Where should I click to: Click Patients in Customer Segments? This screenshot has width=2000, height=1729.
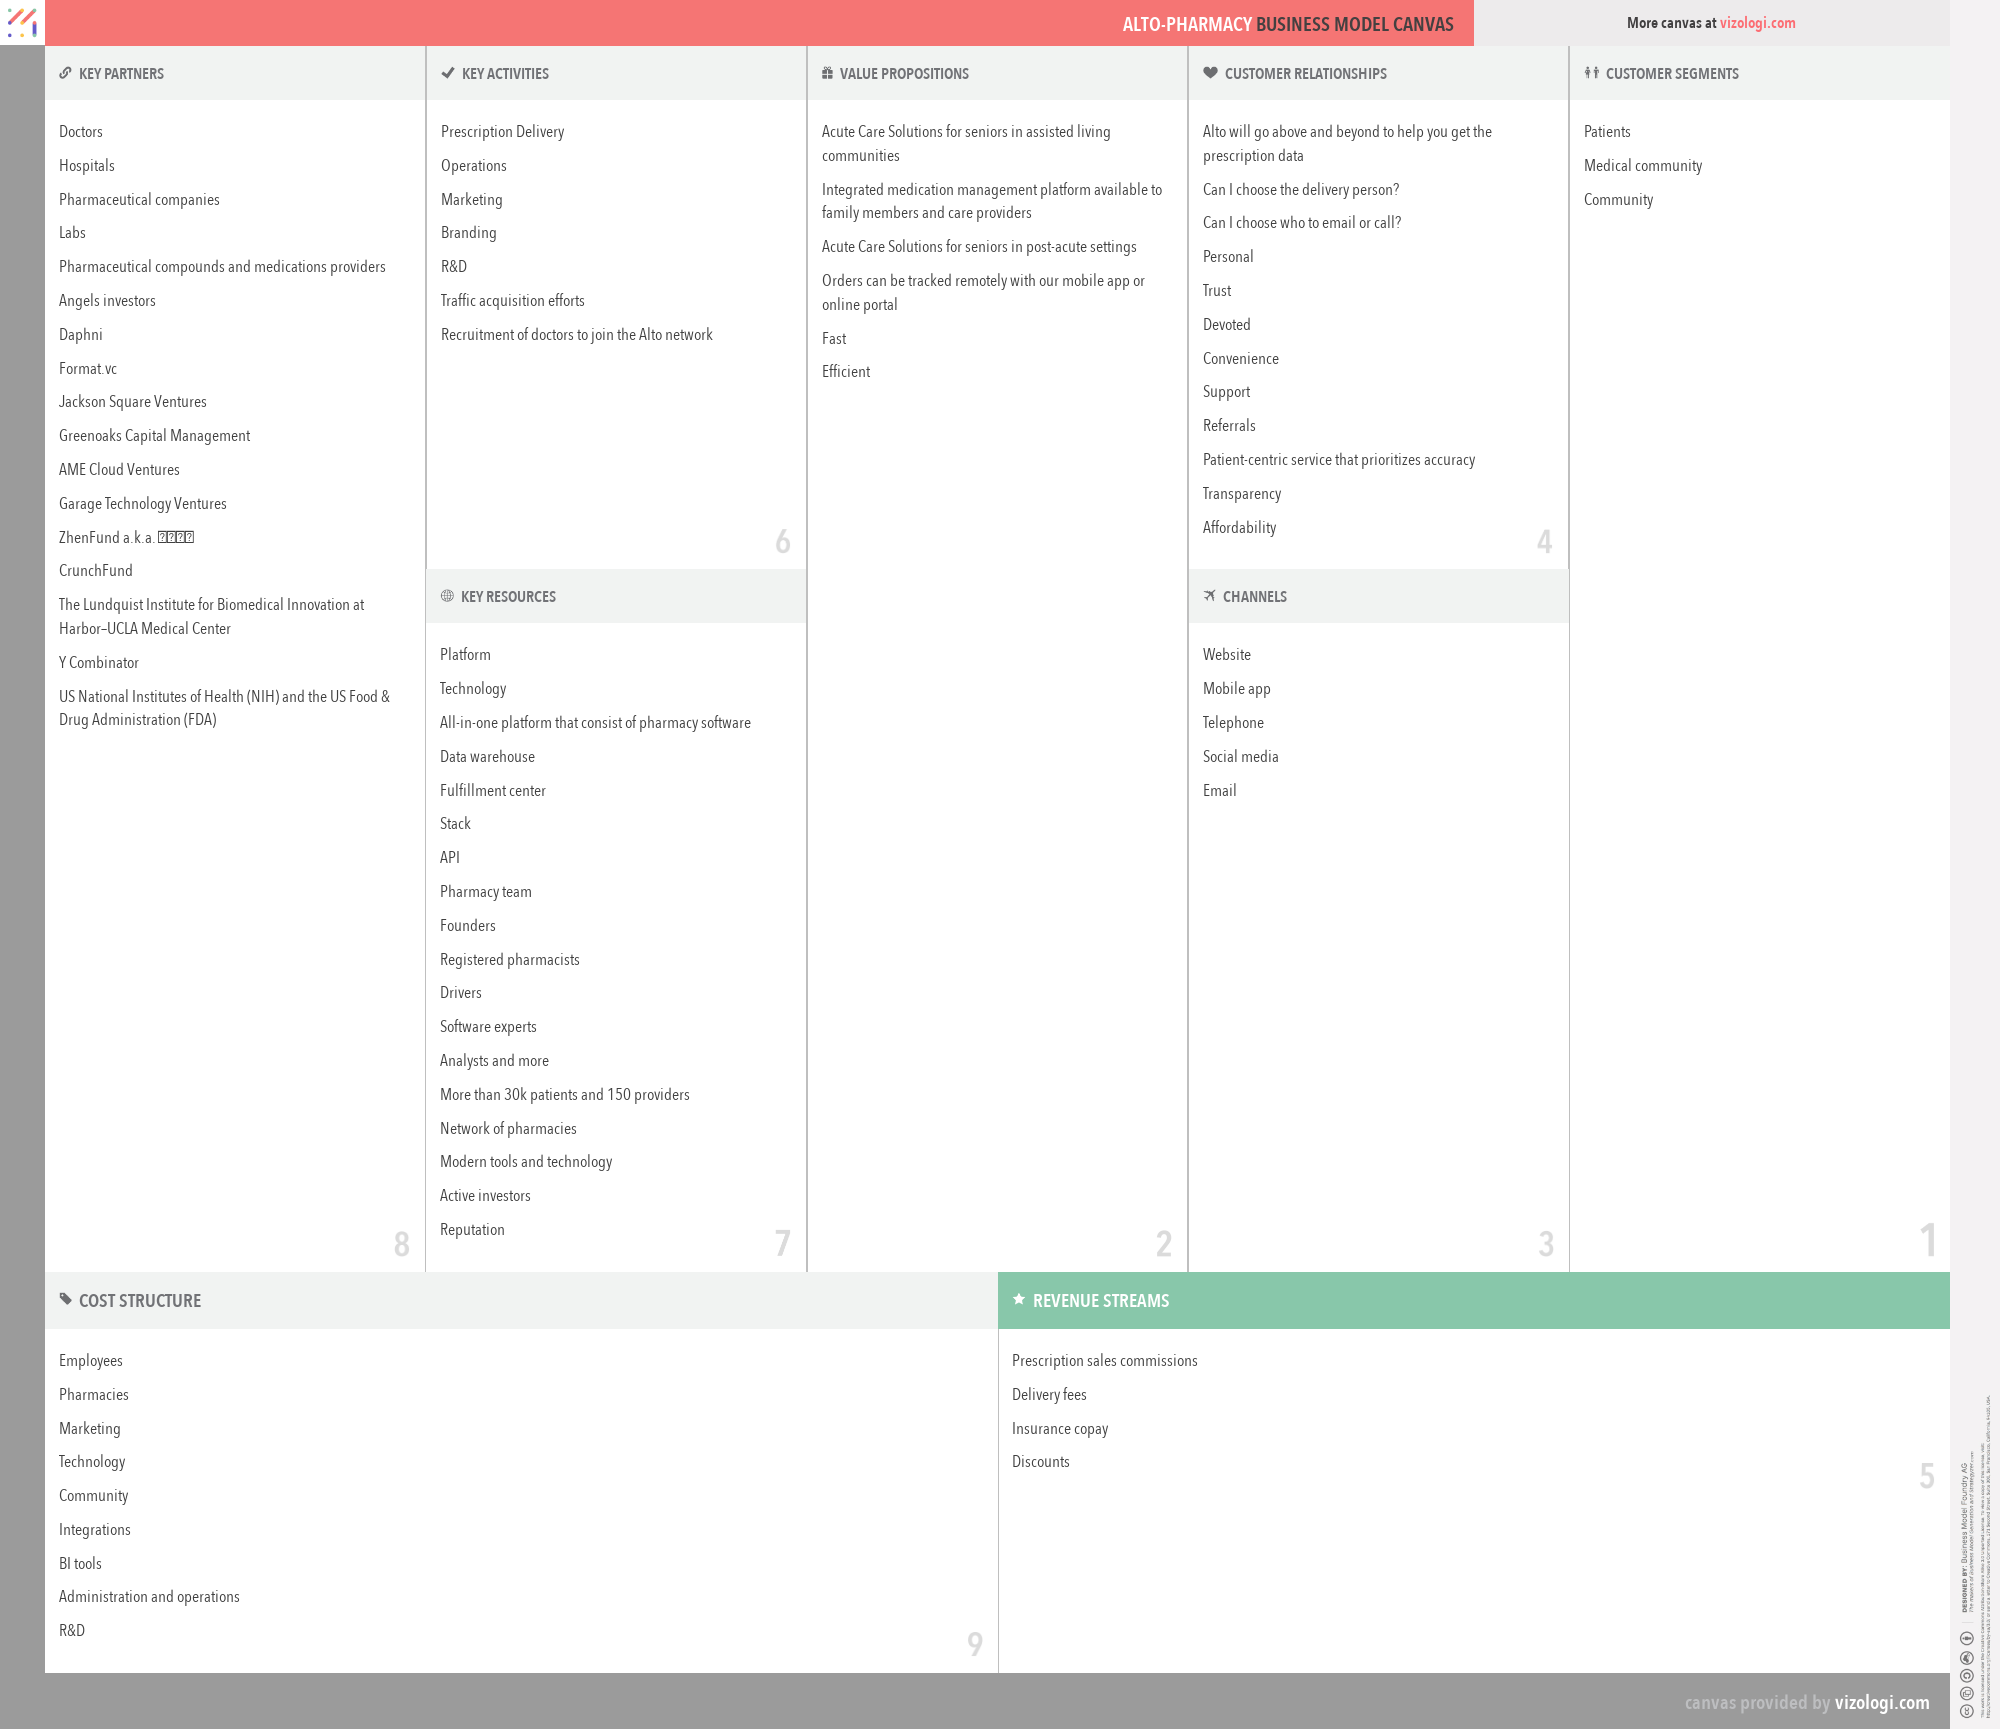click(x=1606, y=132)
